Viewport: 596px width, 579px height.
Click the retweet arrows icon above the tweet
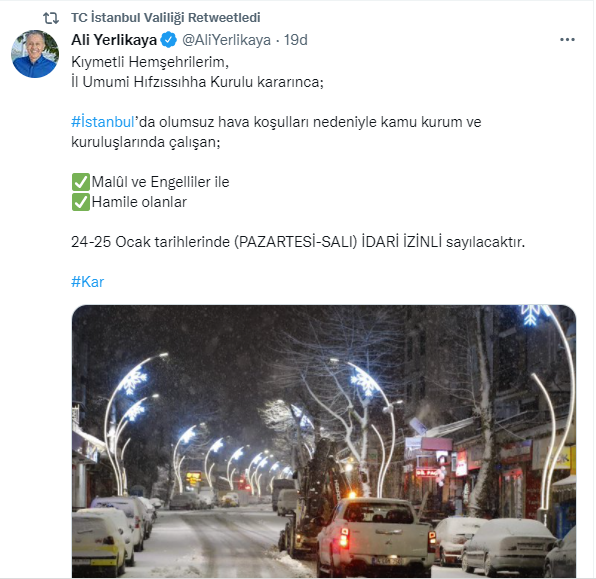click(51, 18)
